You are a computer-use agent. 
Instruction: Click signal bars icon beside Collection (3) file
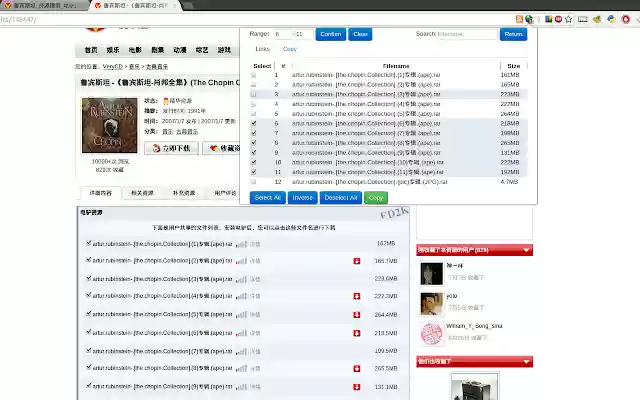pyautogui.click(x=242, y=279)
